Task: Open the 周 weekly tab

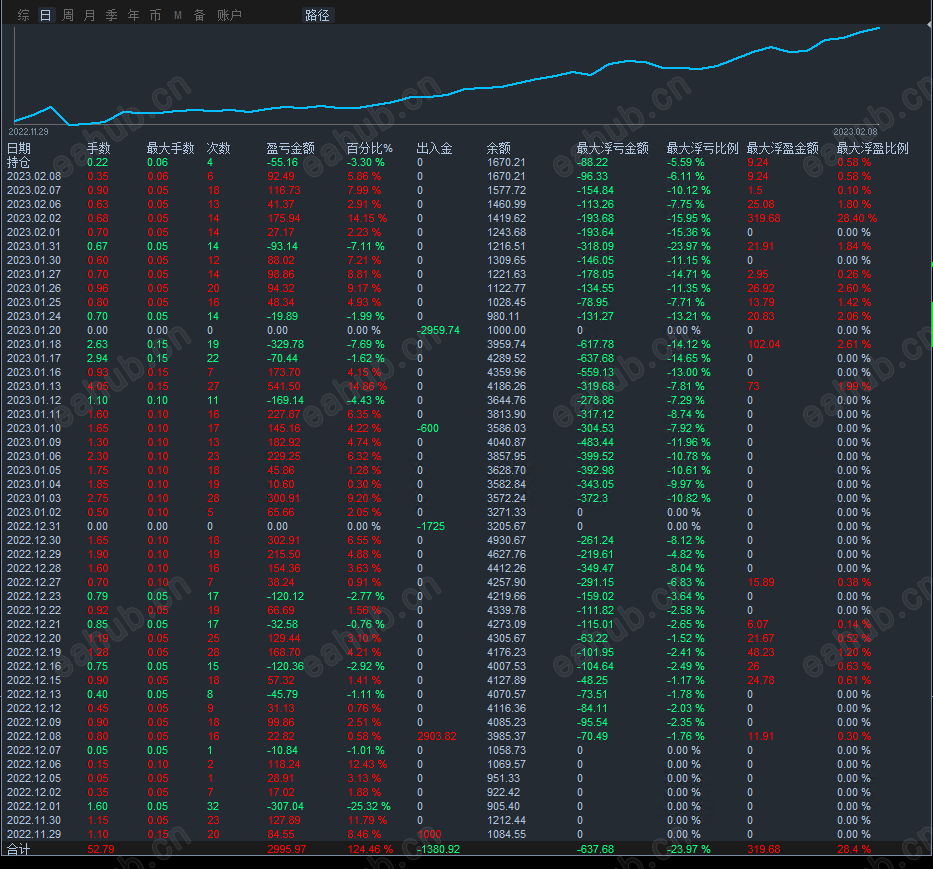Action: pos(68,15)
